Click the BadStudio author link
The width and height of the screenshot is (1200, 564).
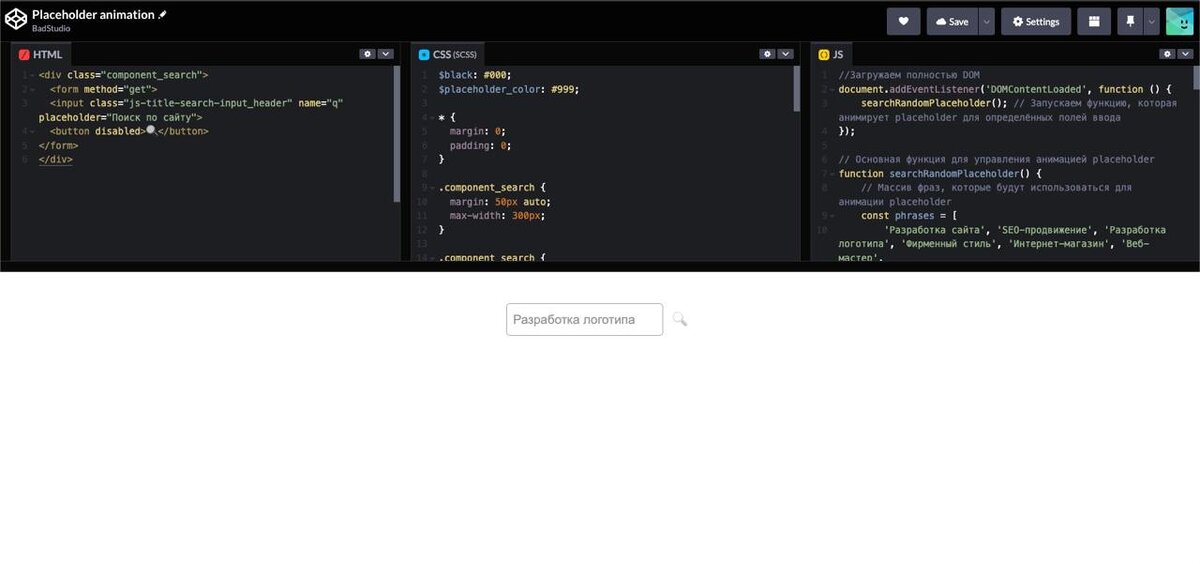coord(51,28)
